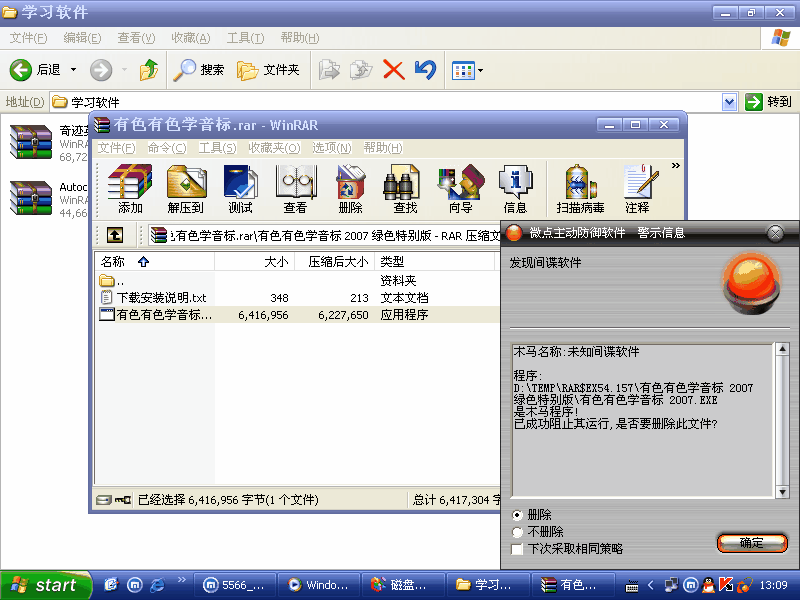Click the WinRAR 注释 (Comment) icon
Screen dimensions: 800x600
[638, 189]
